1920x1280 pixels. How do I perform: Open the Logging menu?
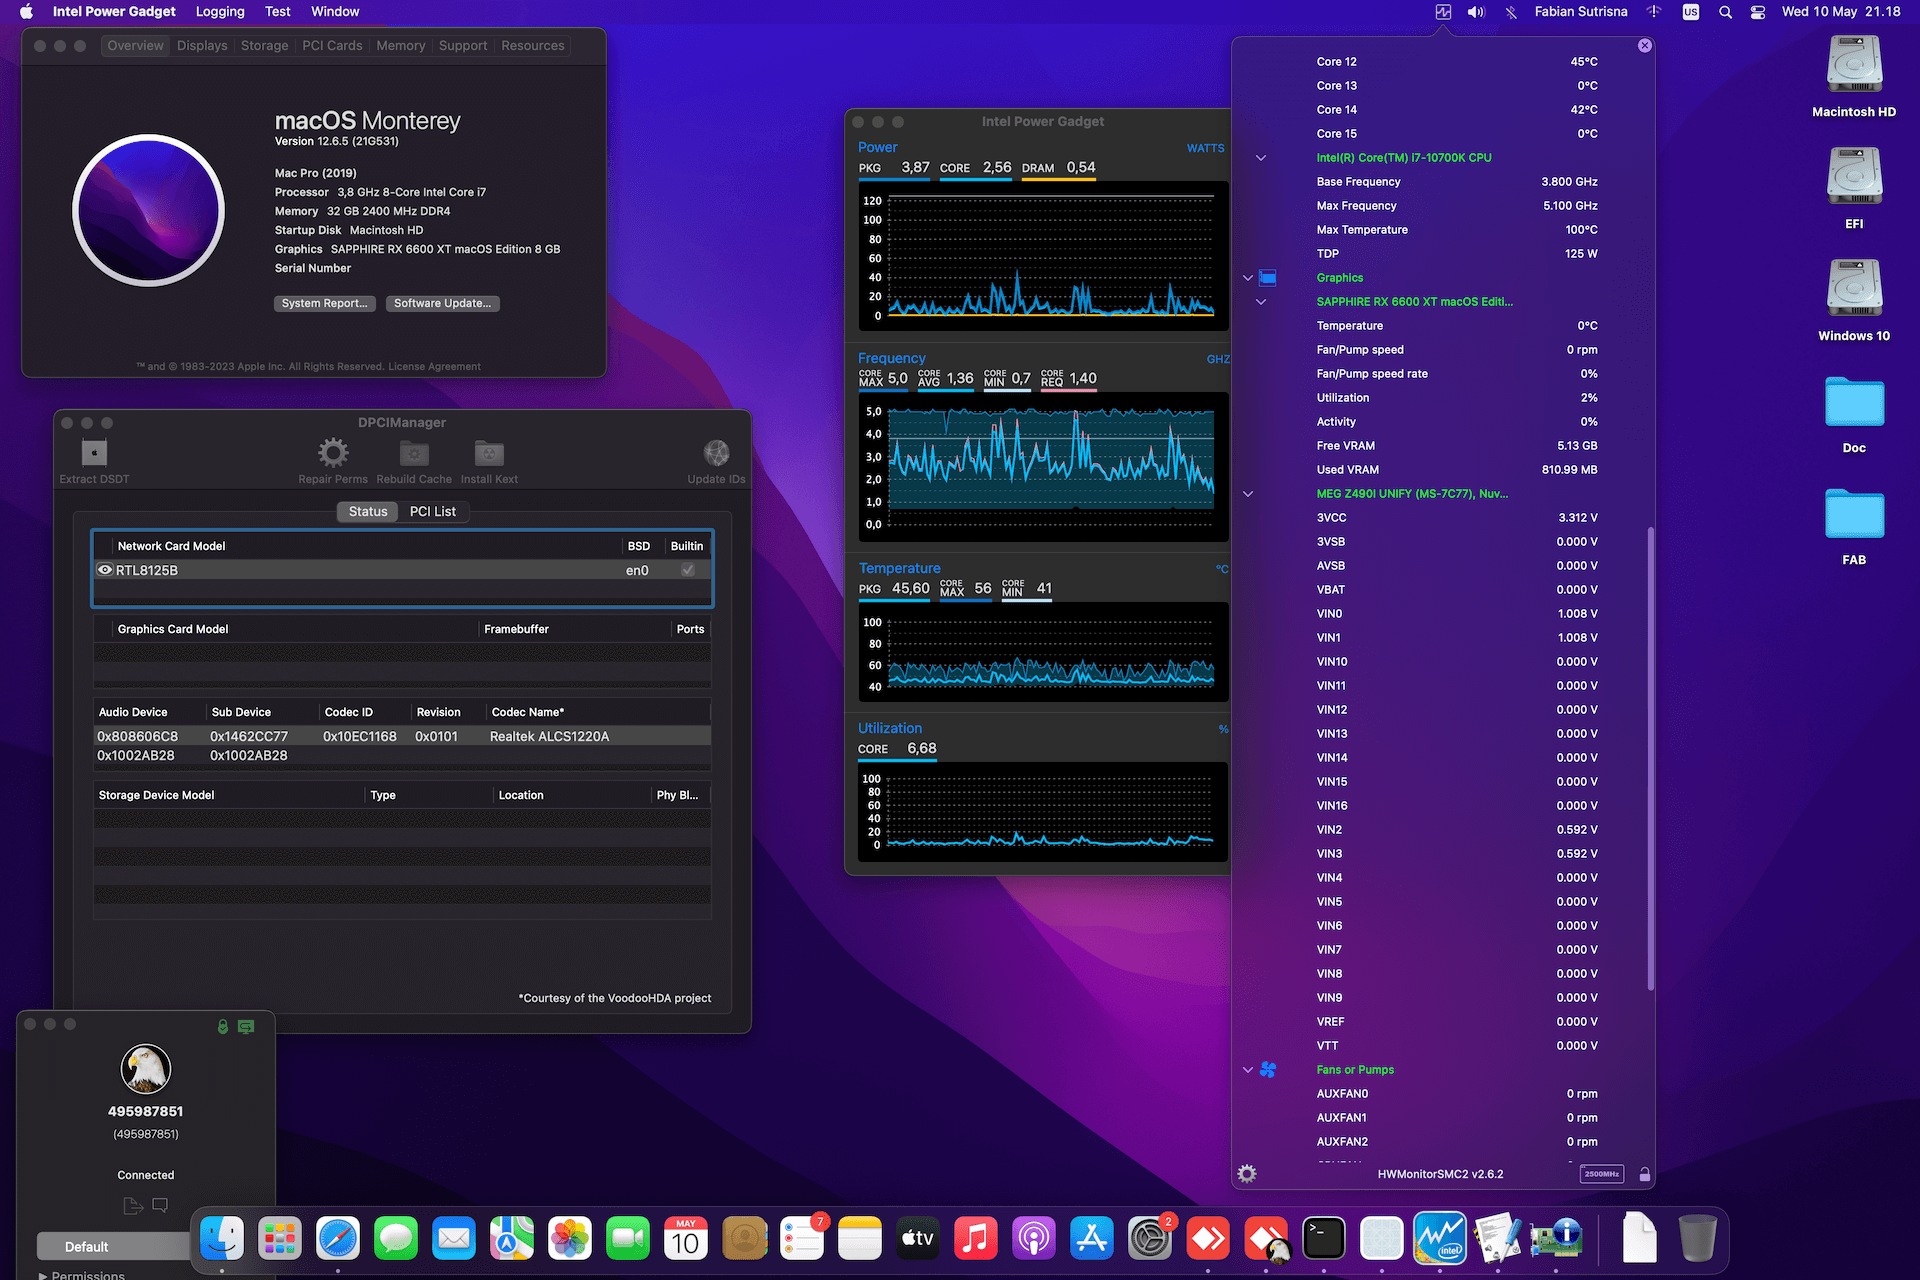(220, 12)
